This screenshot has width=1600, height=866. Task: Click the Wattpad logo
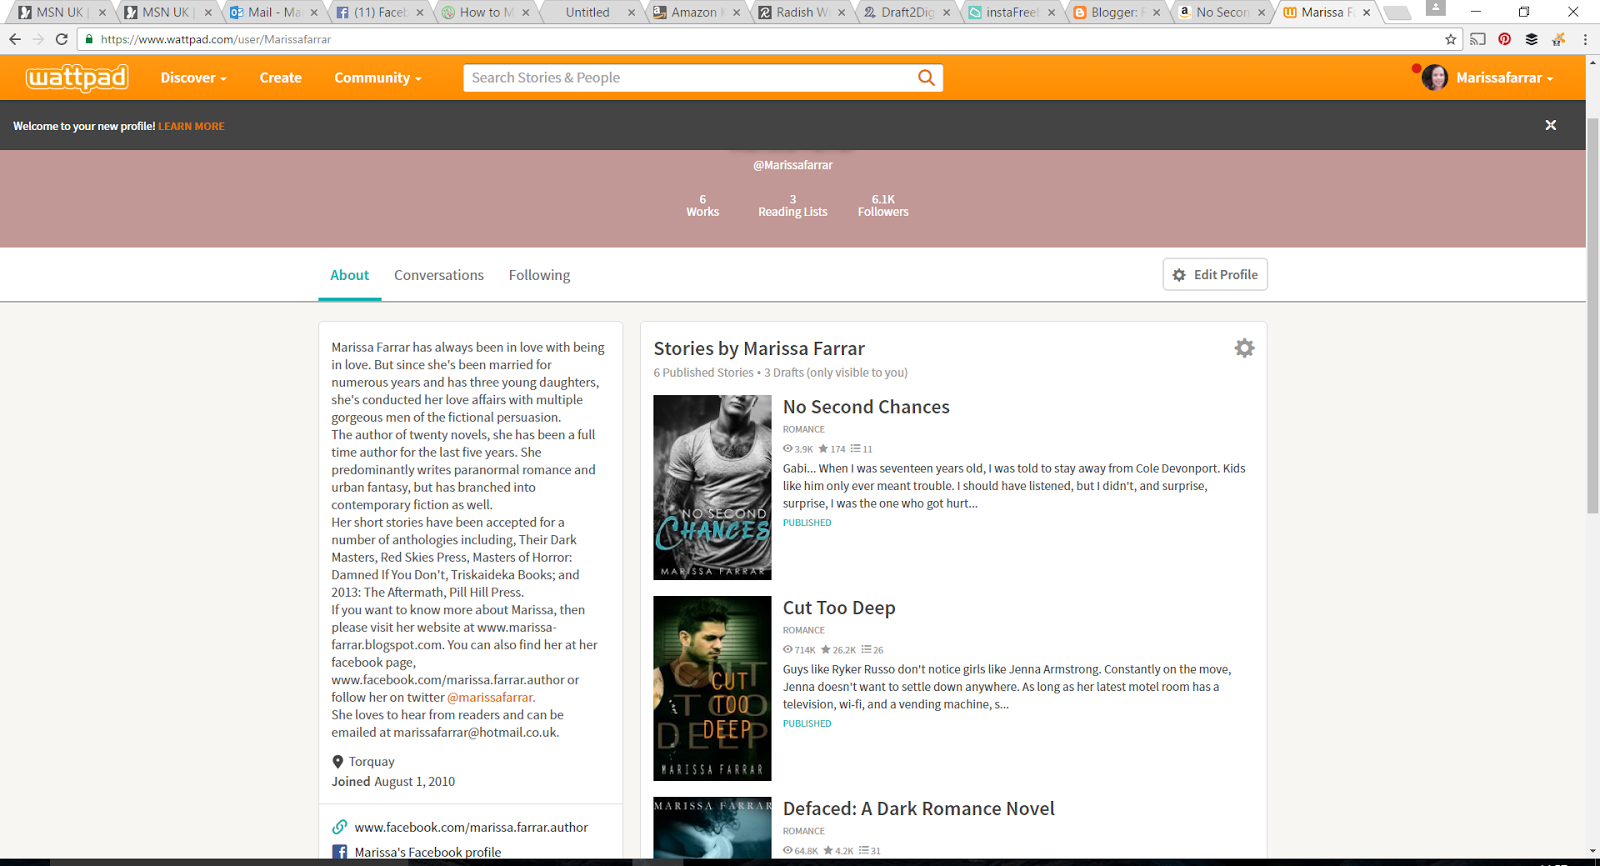click(77, 77)
